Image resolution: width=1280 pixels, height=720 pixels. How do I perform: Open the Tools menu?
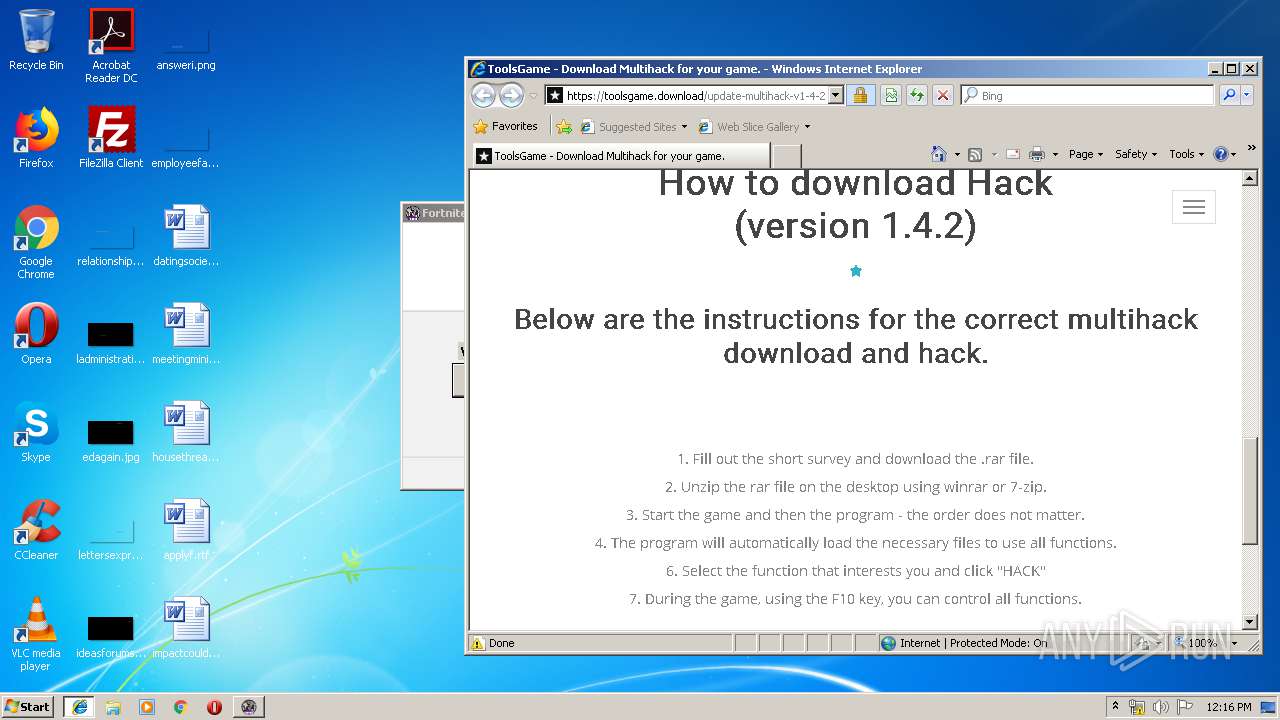click(x=1186, y=154)
